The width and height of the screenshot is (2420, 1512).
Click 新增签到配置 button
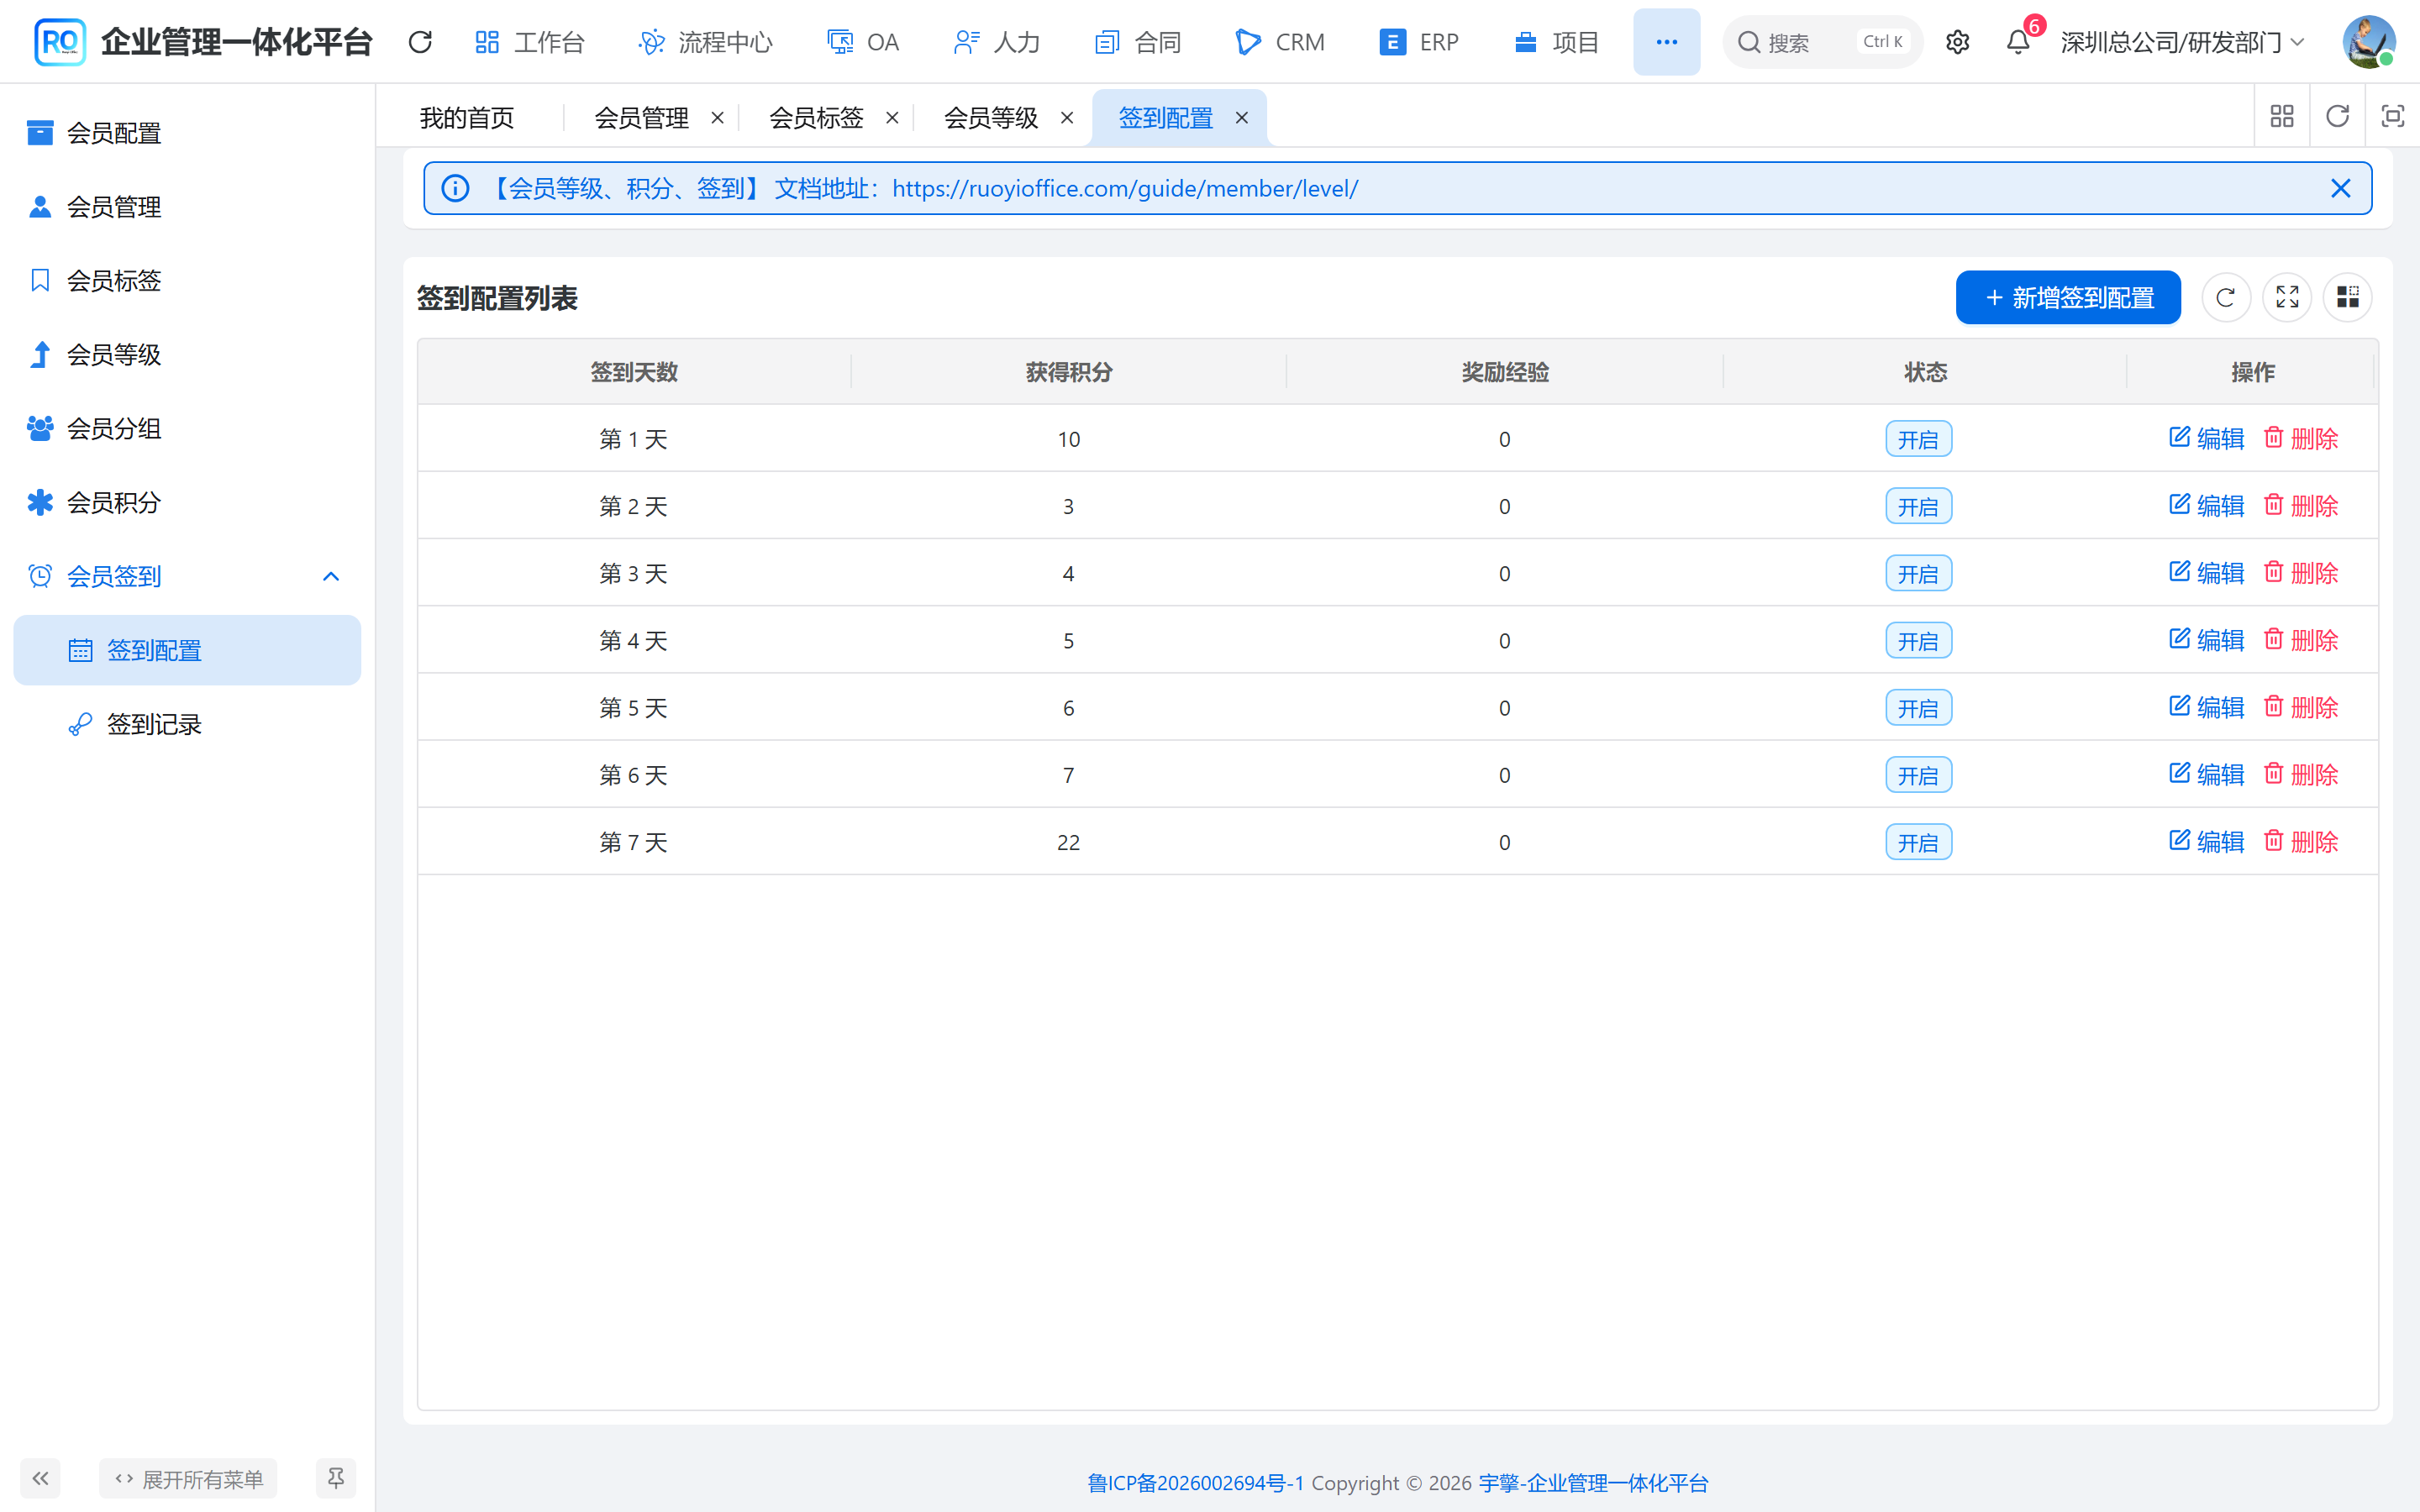(x=2068, y=297)
